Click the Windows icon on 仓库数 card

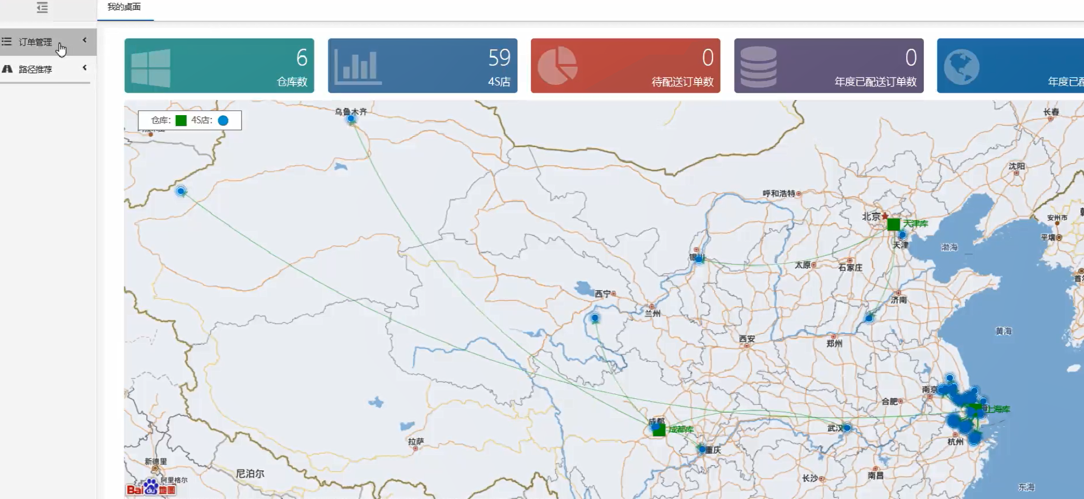pyautogui.click(x=151, y=67)
